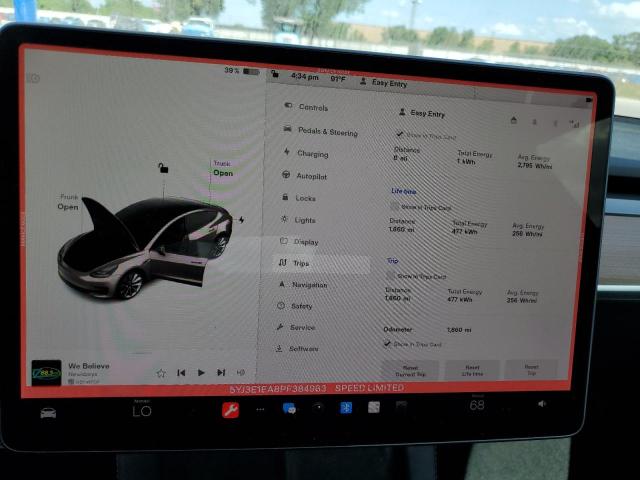Viewport: 640px width, 480px height.
Task: Tap the Reset Current Trip button
Action: click(x=410, y=371)
